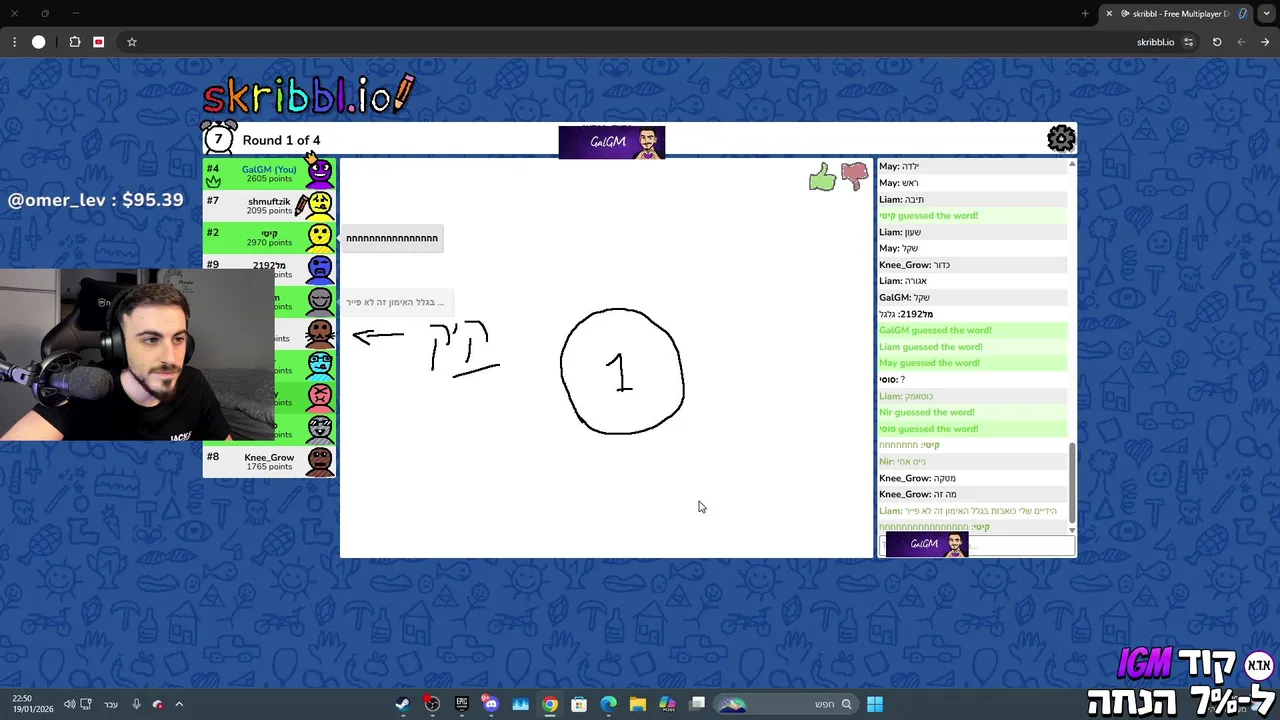
Task: Click the "Round 1 of 4" label
Action: click(281, 140)
